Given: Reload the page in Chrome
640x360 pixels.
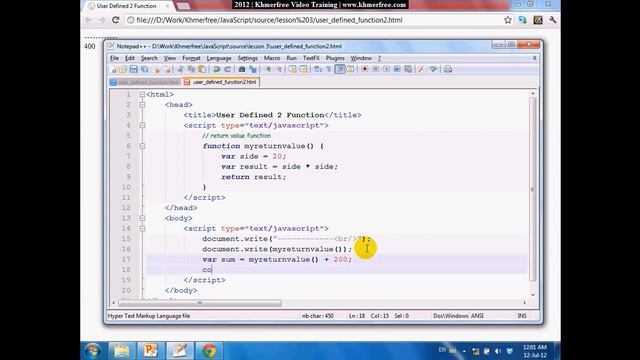Looking at the screenshot, I should pos(116,20).
